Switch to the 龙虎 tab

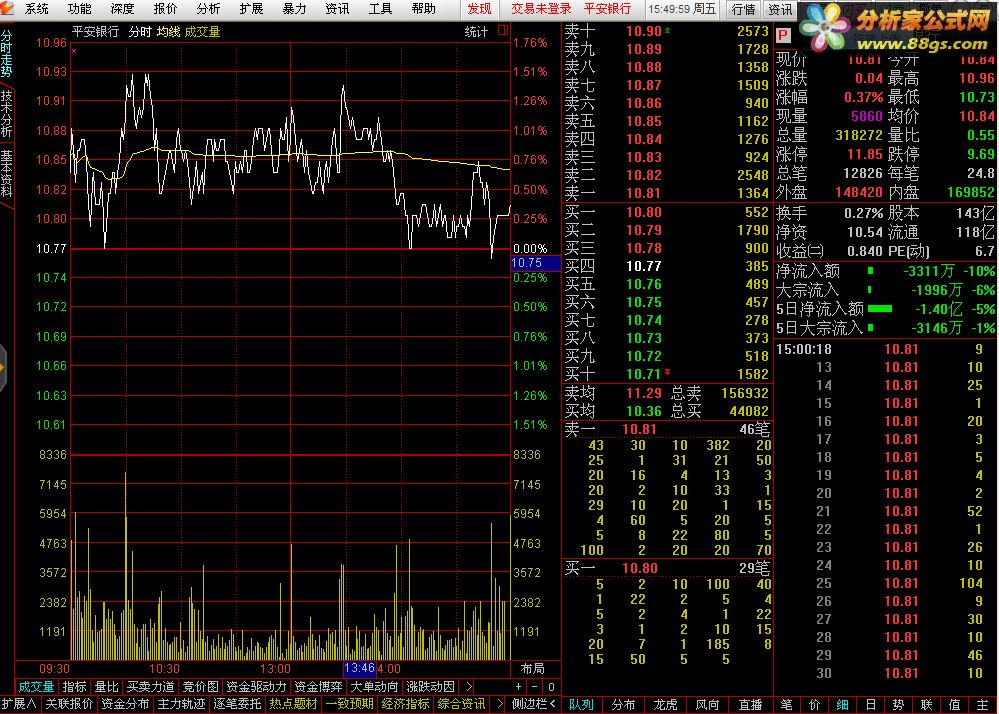(x=665, y=704)
